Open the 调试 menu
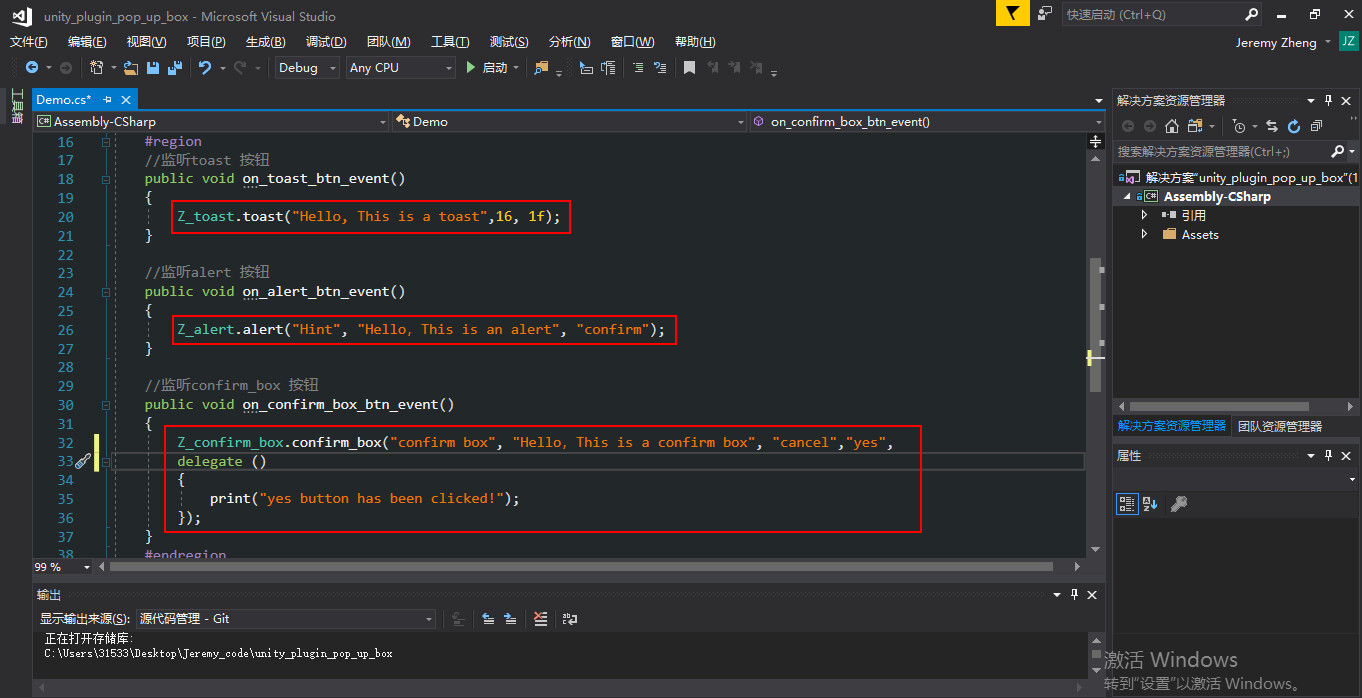This screenshot has height=698, width=1362. (325, 41)
